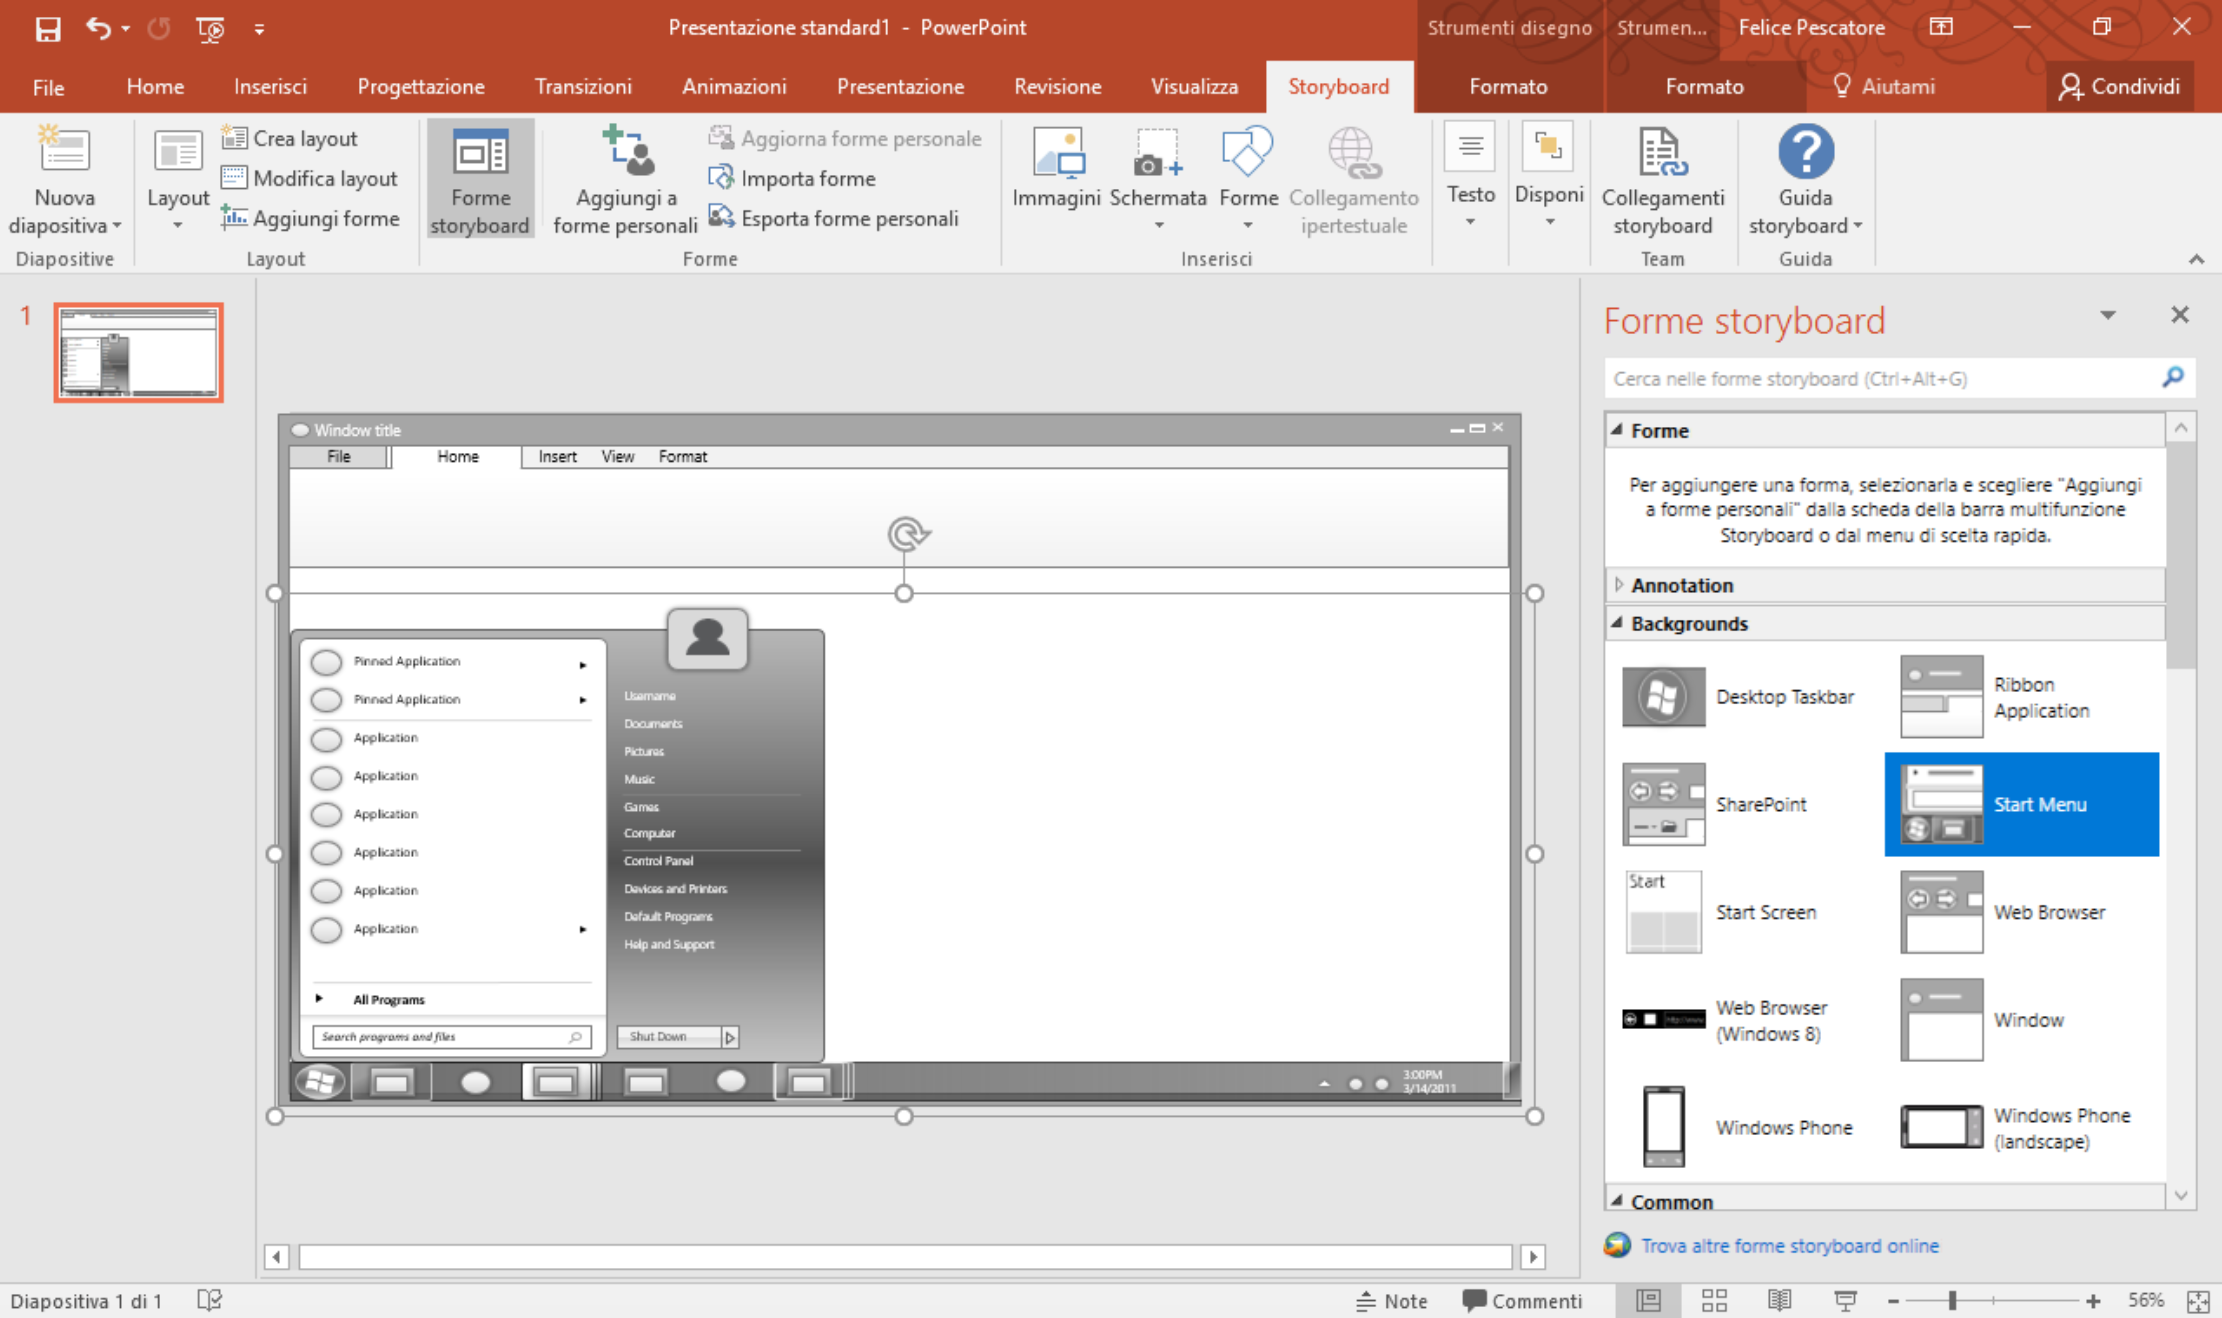The height and width of the screenshot is (1318, 2222).
Task: Toggle the Forme storyboard pane button
Action: coord(480,180)
